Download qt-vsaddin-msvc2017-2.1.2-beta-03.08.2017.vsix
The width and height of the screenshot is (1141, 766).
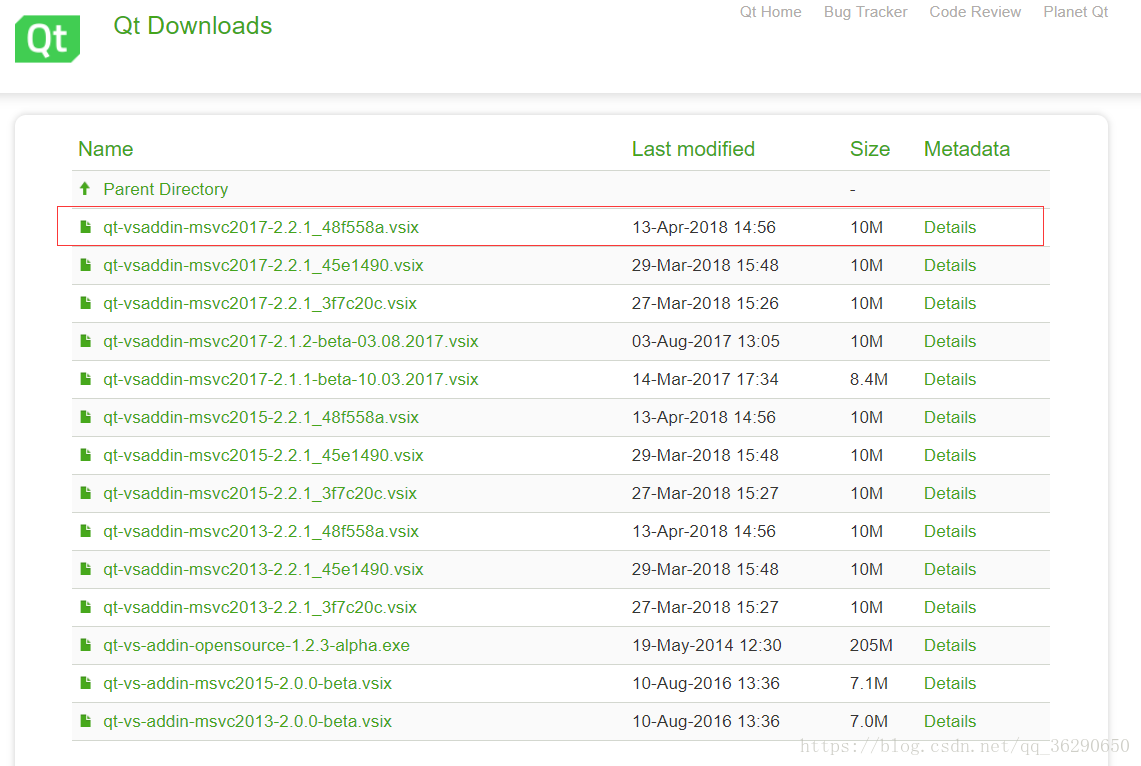(x=290, y=341)
